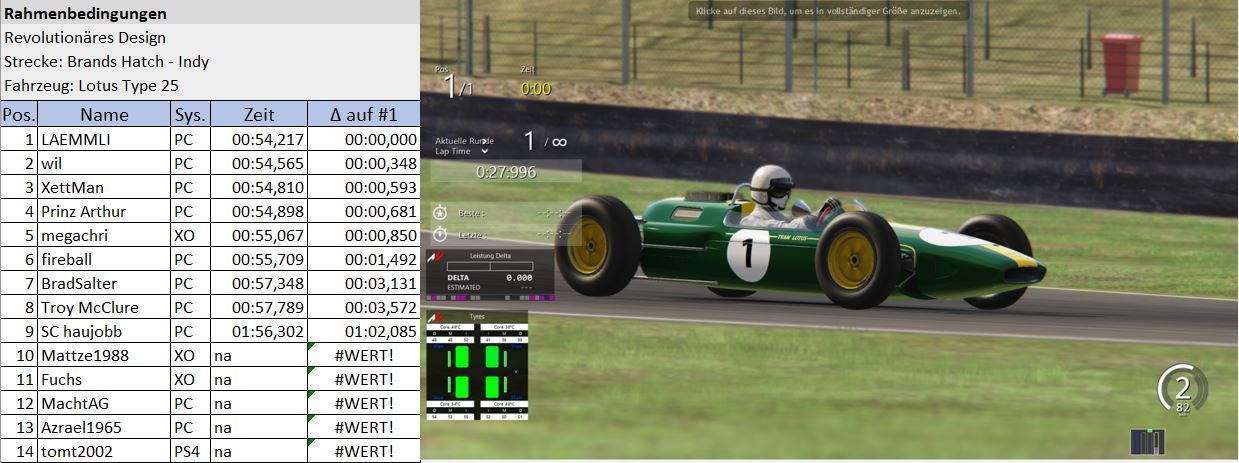
Task: Select the PS4 system cell for tomt2002
Action: (x=190, y=451)
